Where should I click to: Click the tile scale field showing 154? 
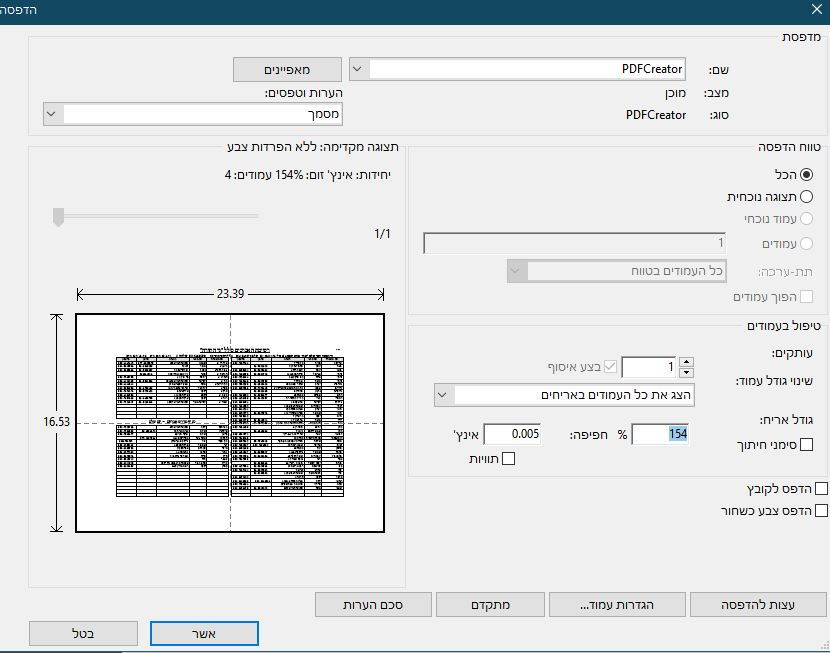(x=661, y=434)
